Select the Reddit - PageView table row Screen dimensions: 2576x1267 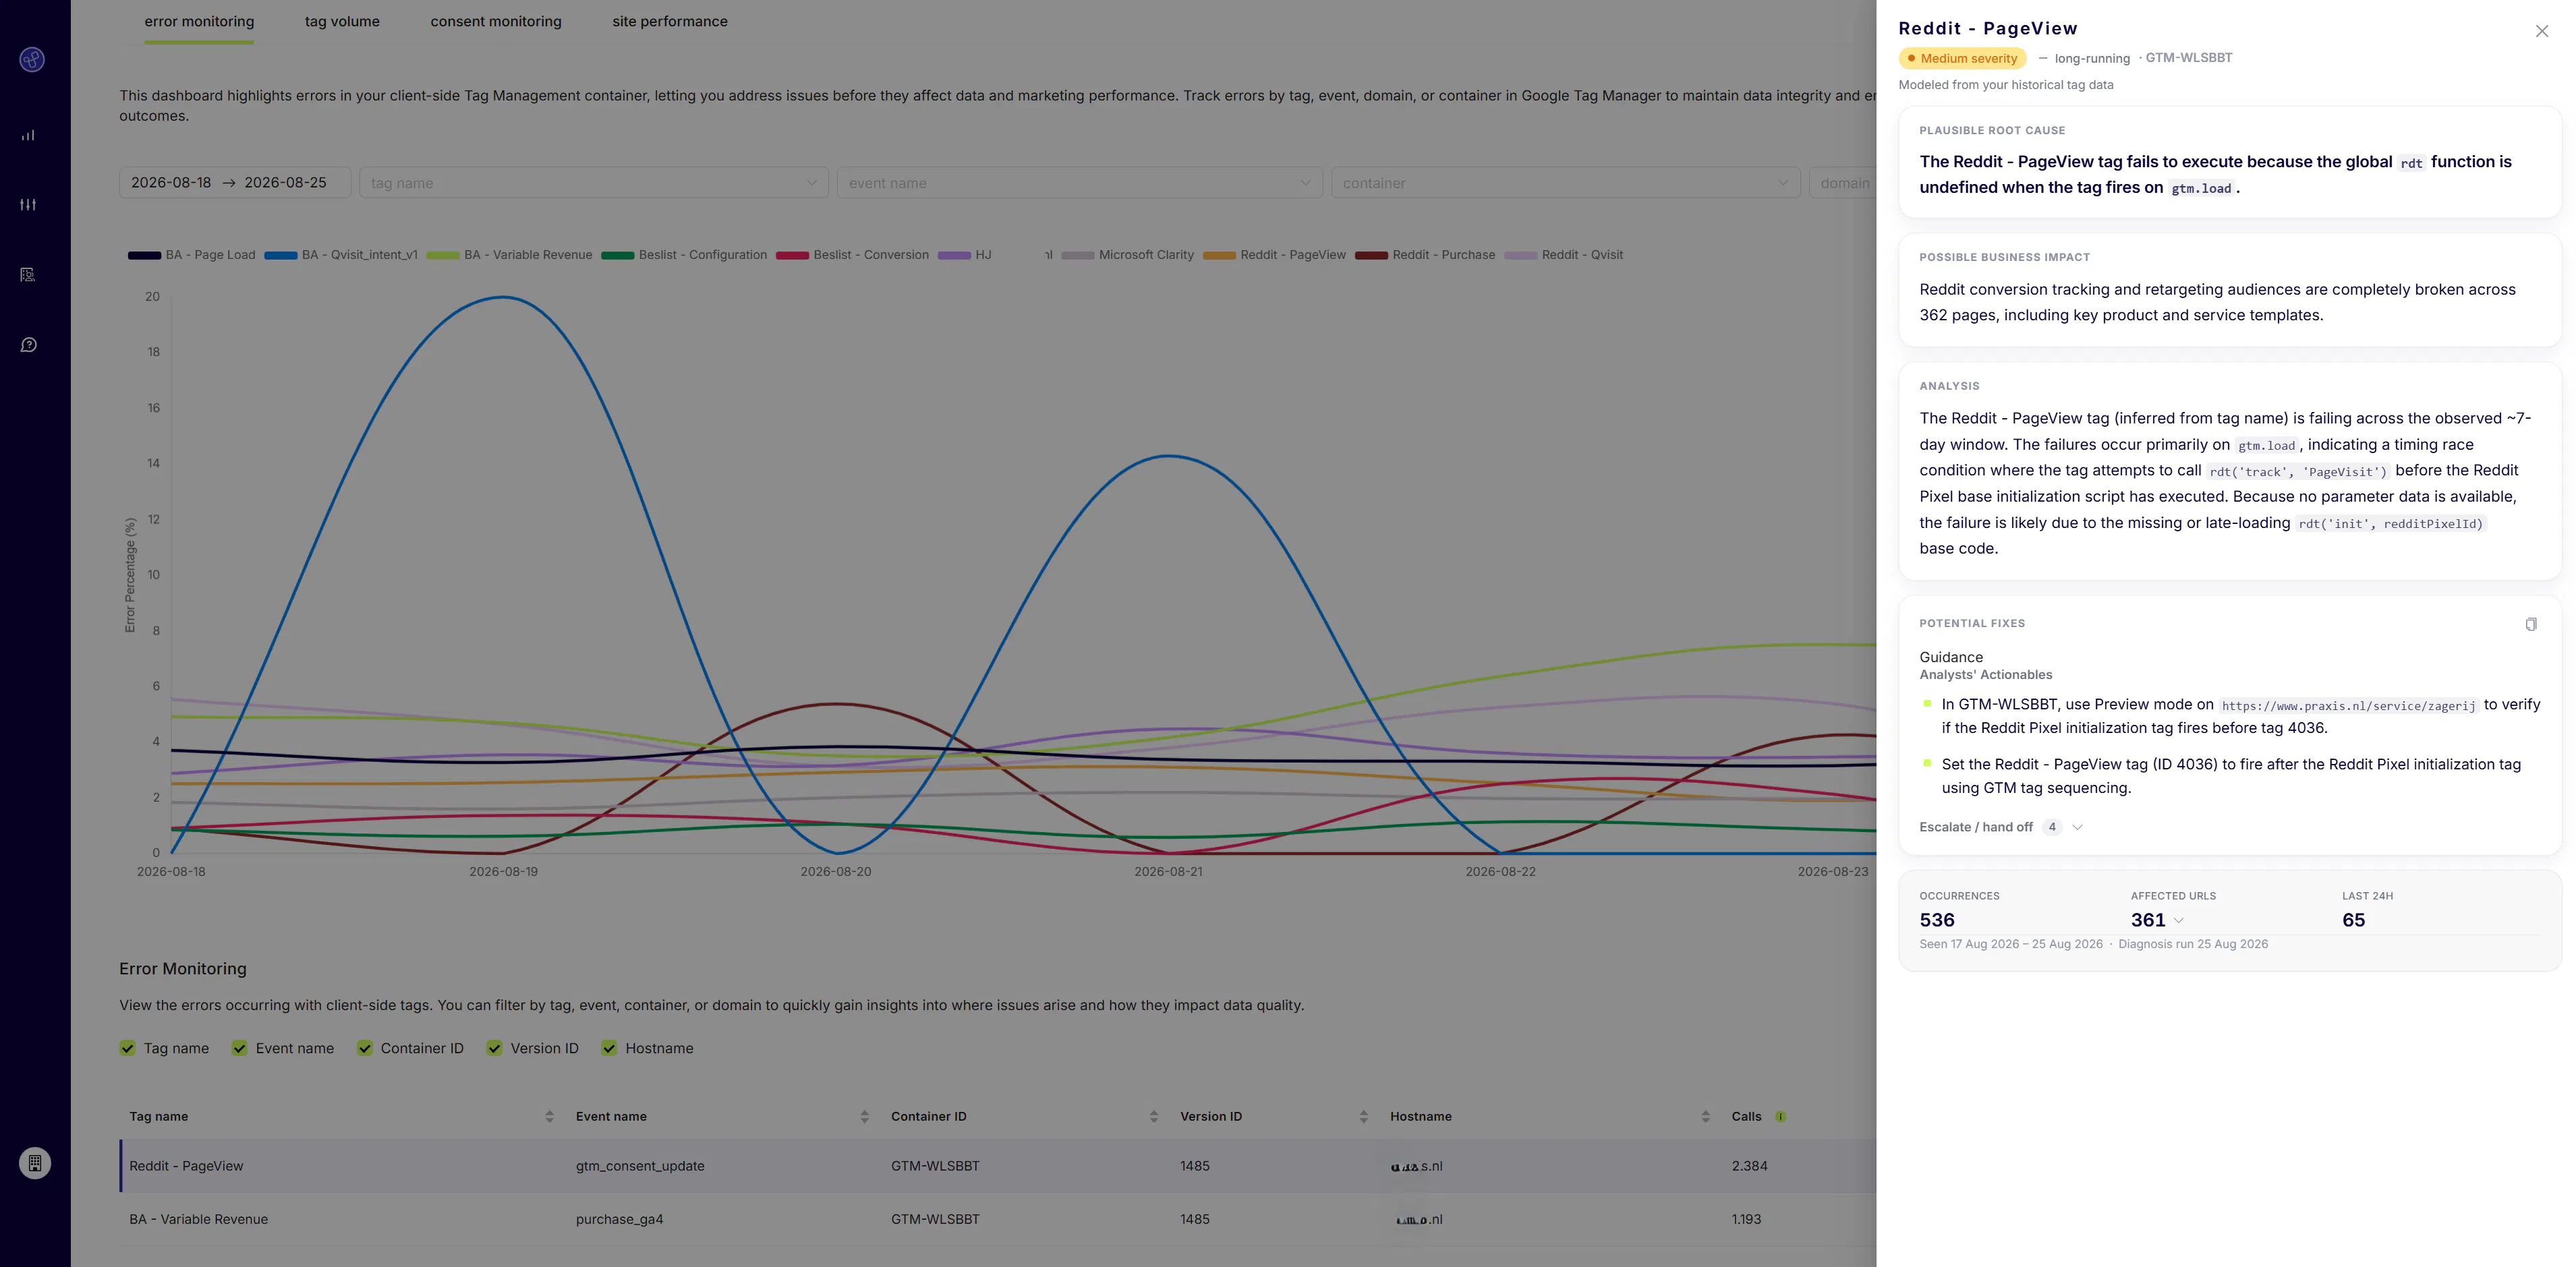pos(998,1166)
